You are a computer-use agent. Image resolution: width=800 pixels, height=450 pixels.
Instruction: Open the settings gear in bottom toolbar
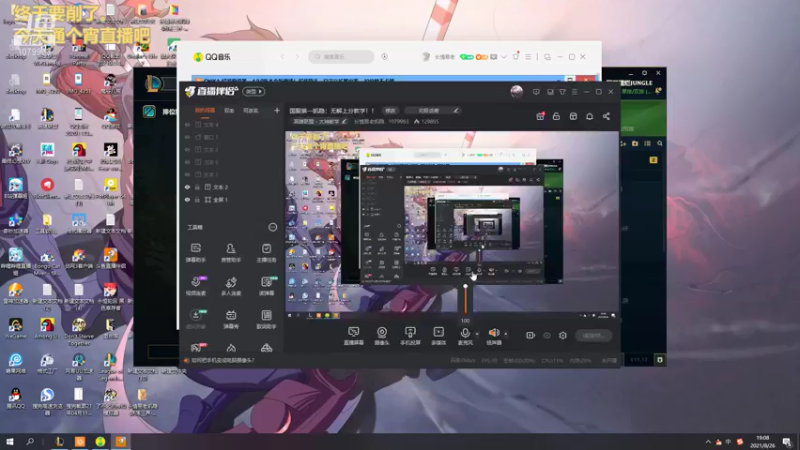(x=563, y=335)
